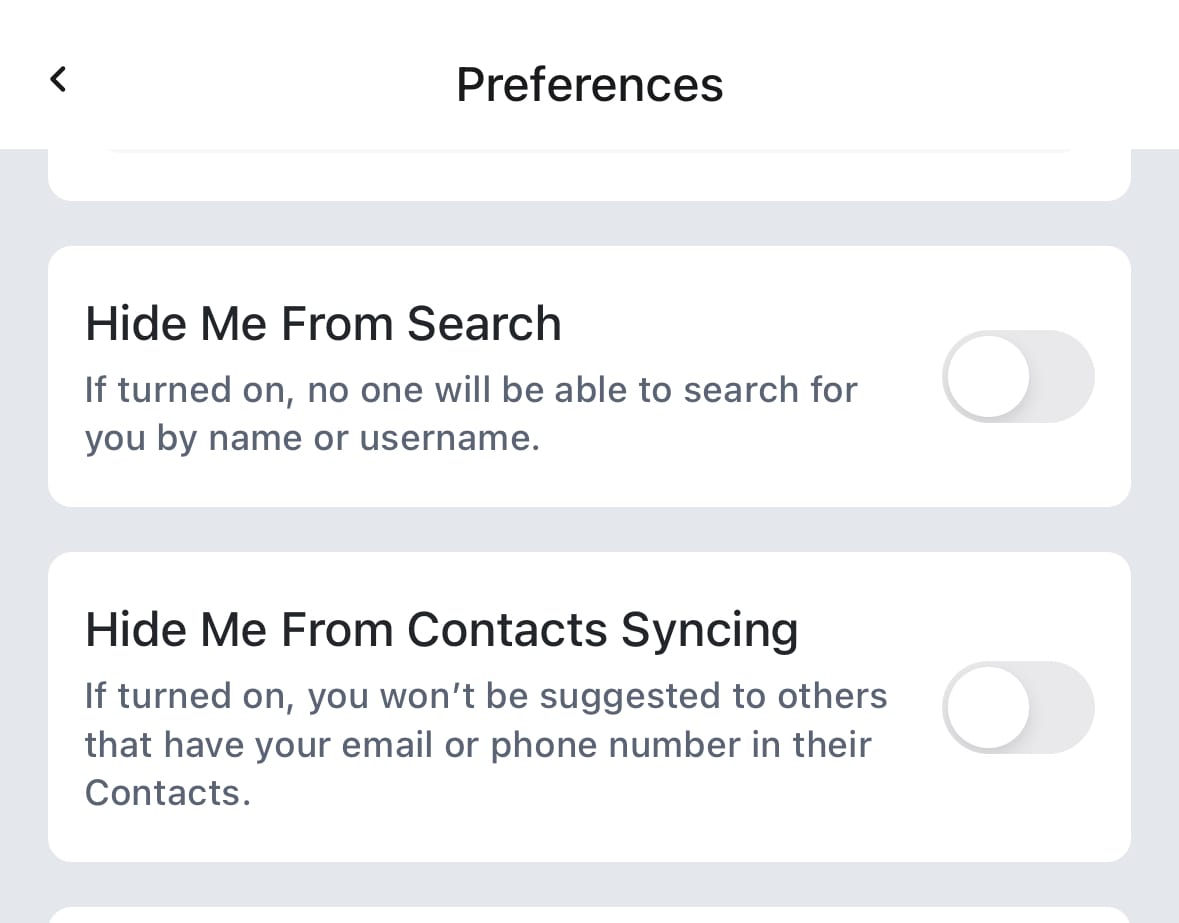
Task: Click the white knob of the Contacts Syncing toggle
Action: point(987,707)
